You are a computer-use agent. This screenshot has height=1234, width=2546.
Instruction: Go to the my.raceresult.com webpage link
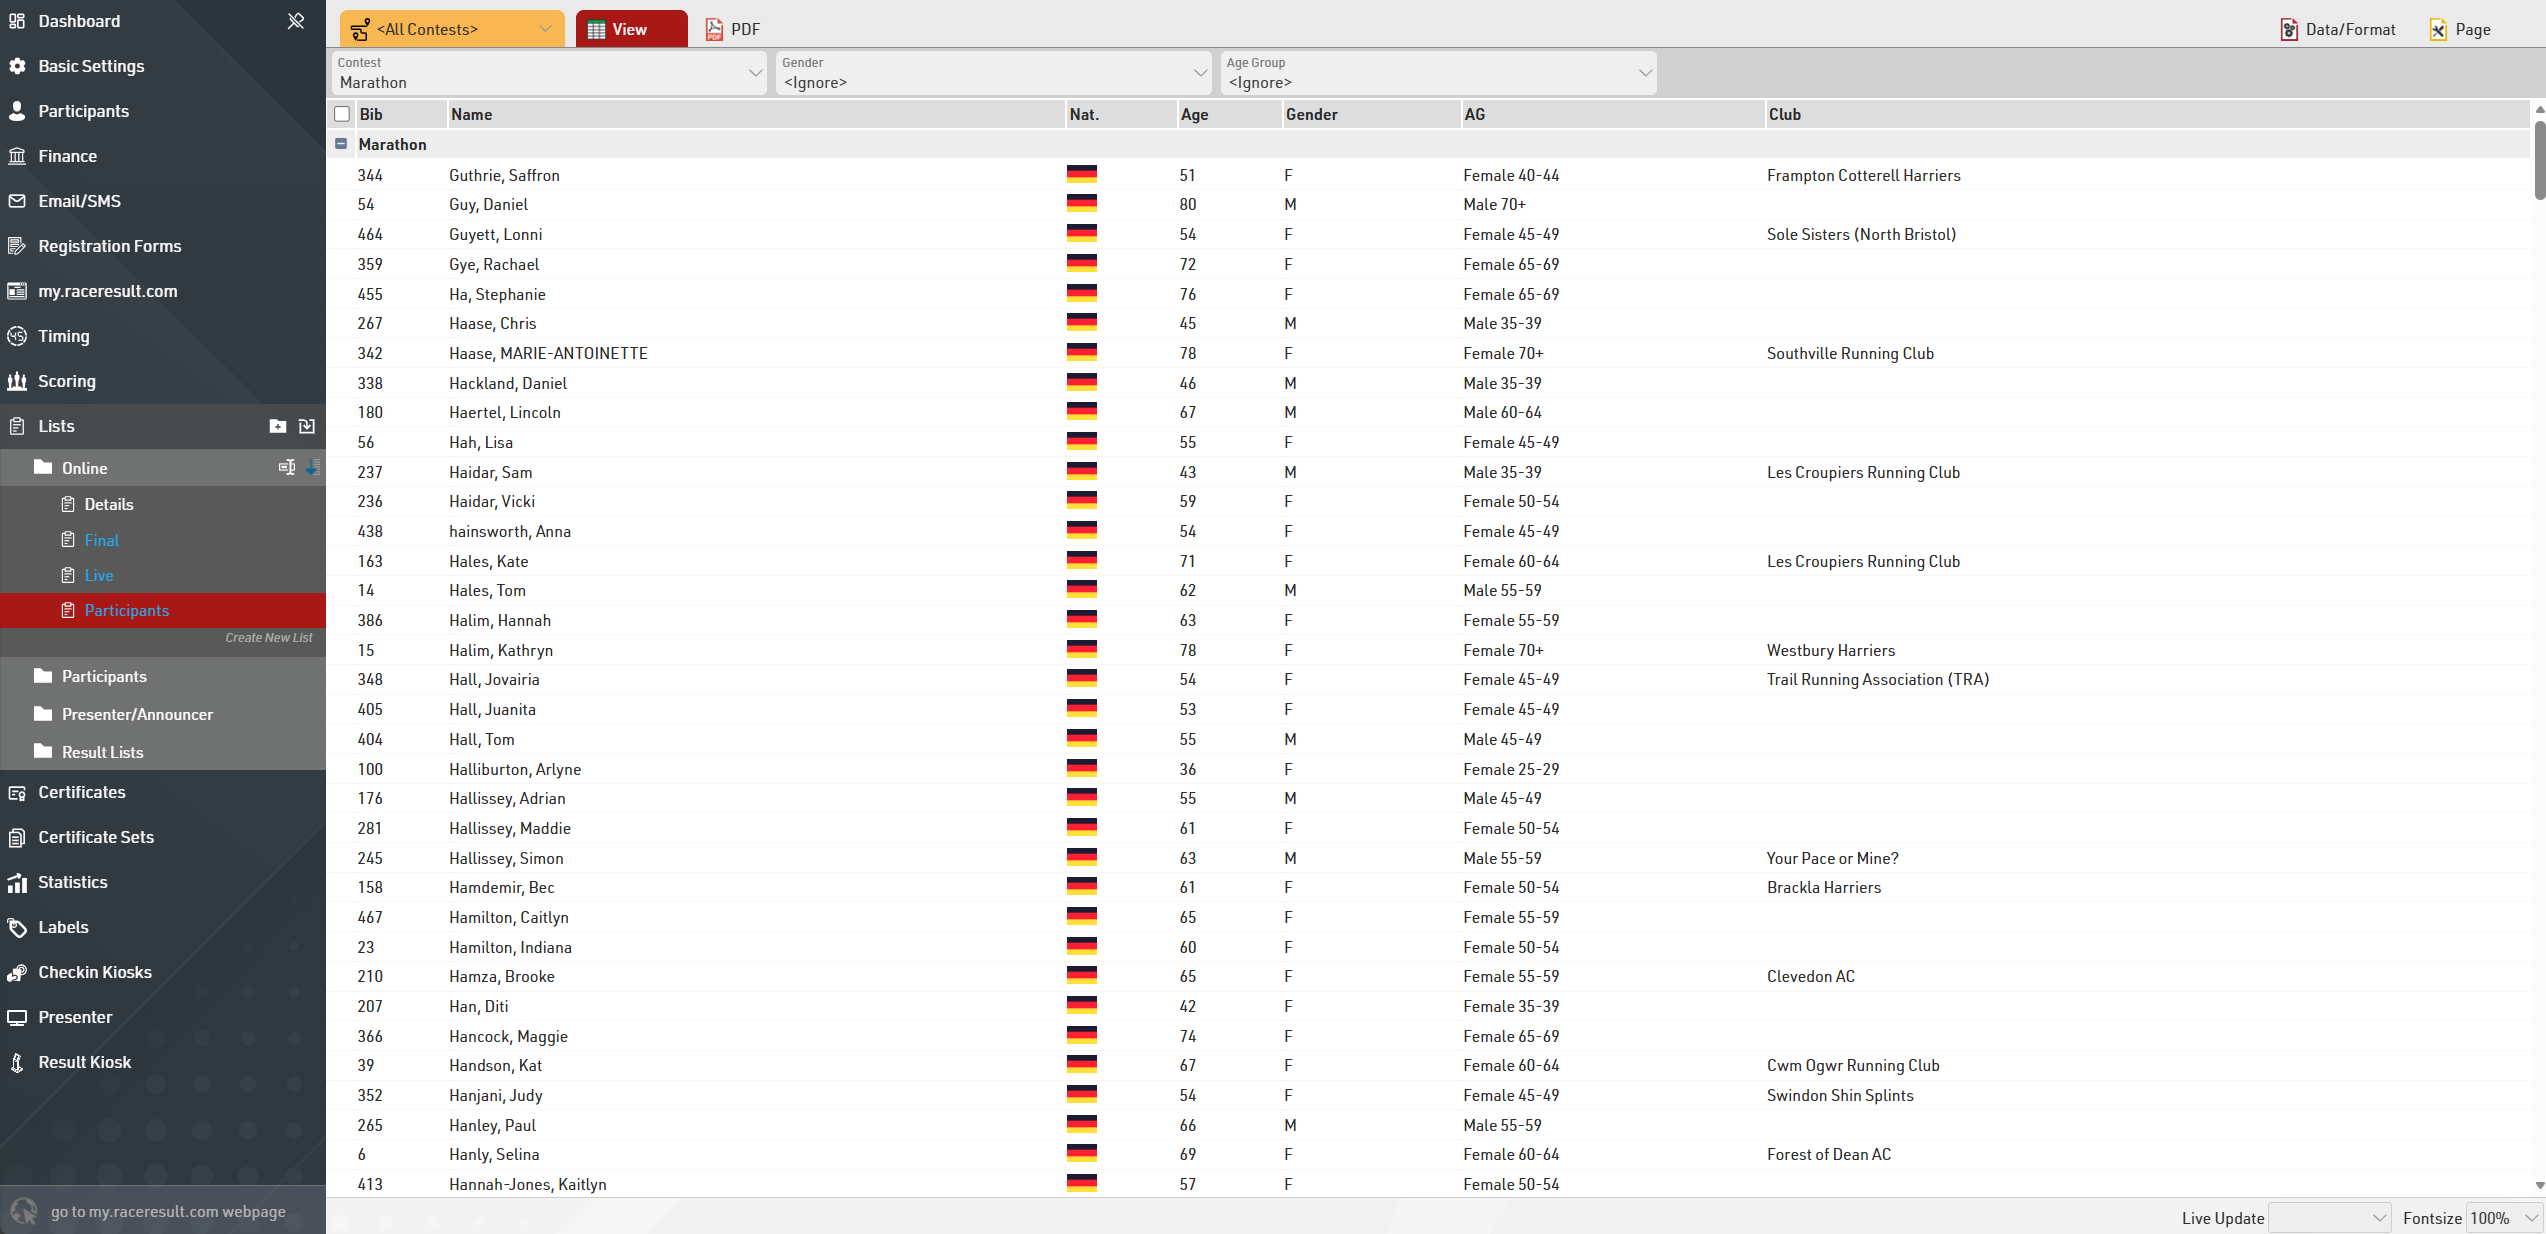168,1211
